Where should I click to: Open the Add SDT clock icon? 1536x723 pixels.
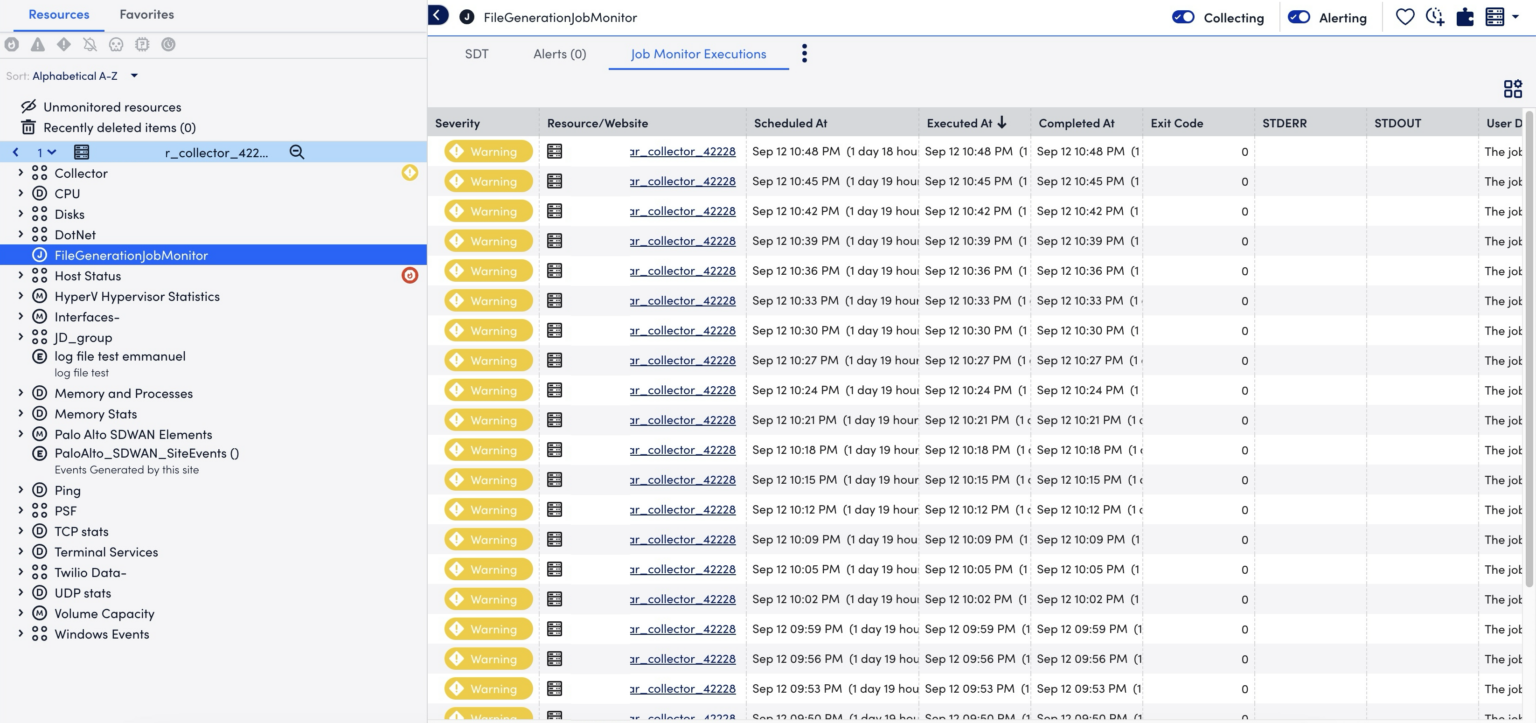point(1435,17)
